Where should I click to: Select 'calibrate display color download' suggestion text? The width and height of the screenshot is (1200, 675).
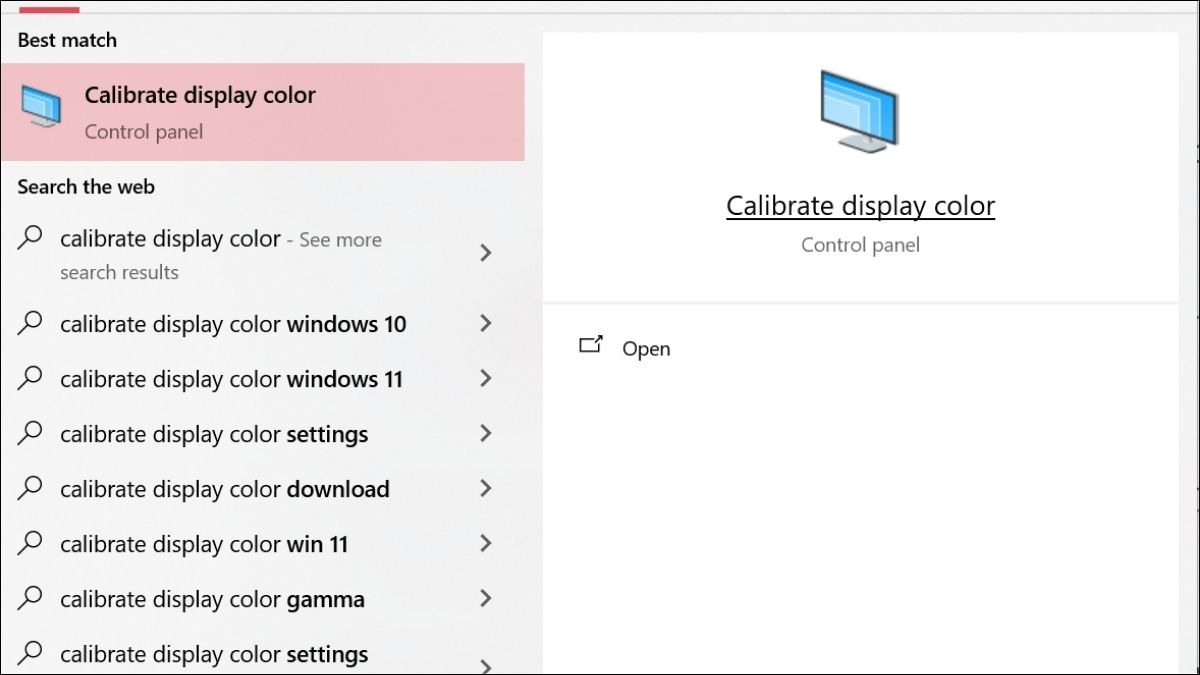coord(225,490)
